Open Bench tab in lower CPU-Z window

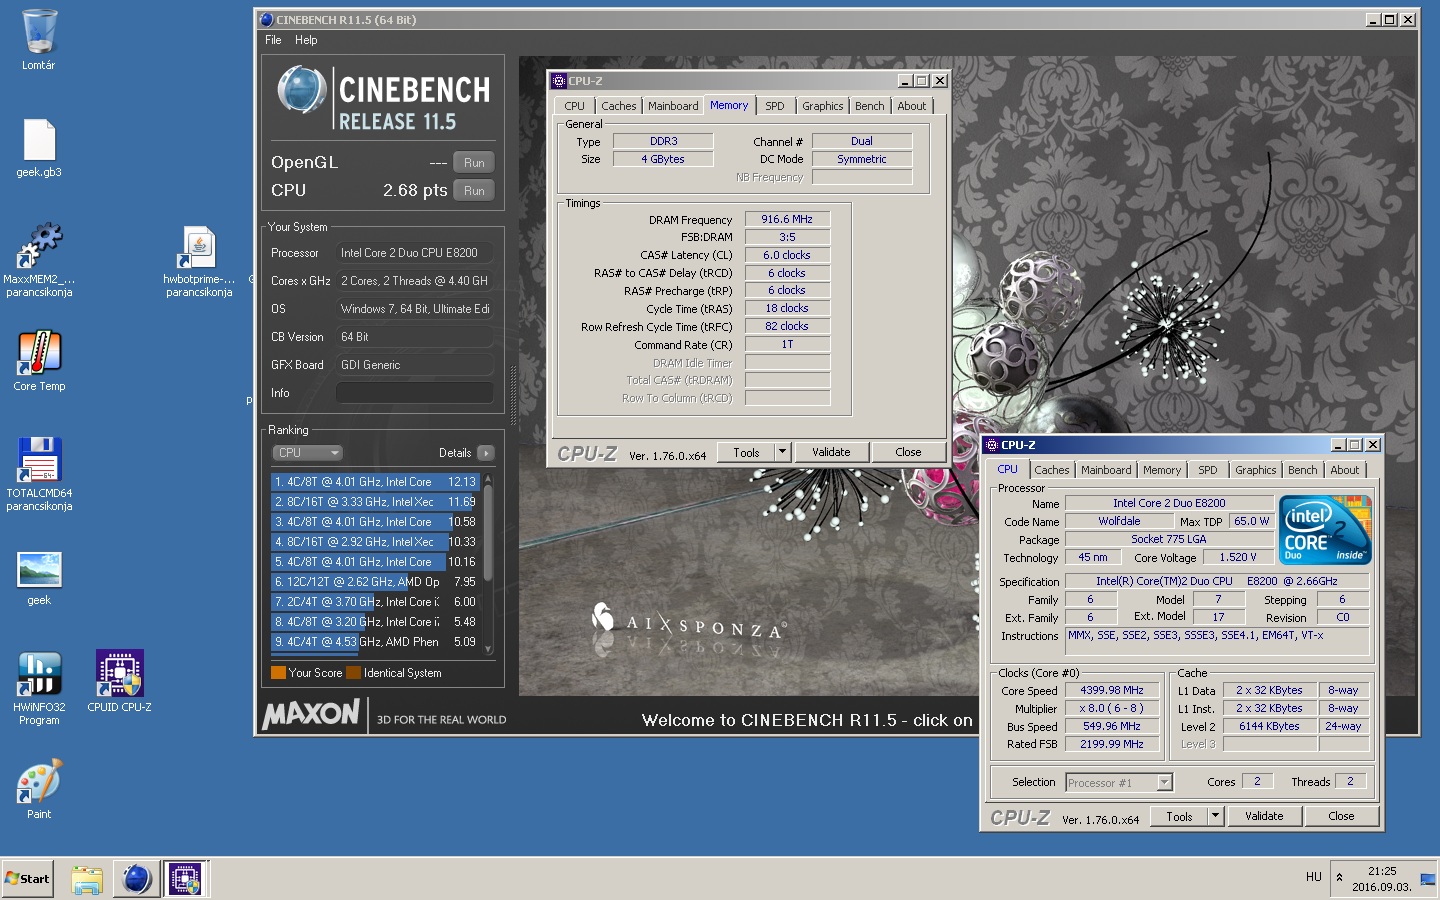1302,470
